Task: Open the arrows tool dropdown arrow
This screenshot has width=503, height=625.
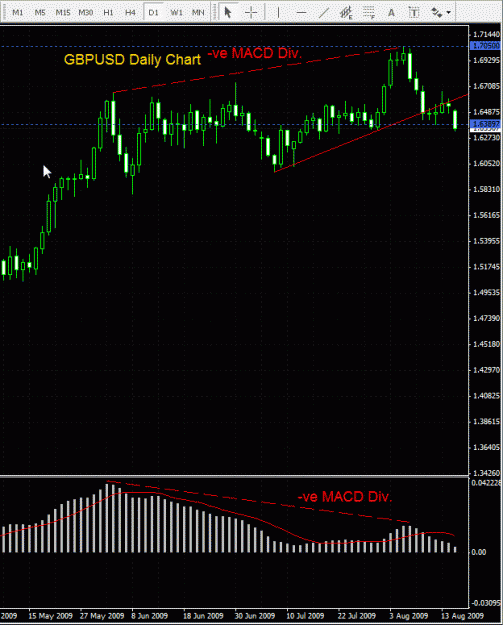Action: coord(449,13)
